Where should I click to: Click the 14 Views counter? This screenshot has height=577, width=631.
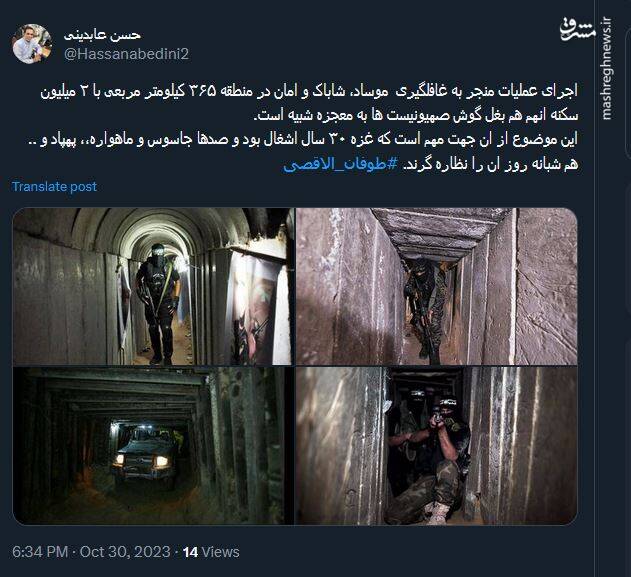click(211, 552)
